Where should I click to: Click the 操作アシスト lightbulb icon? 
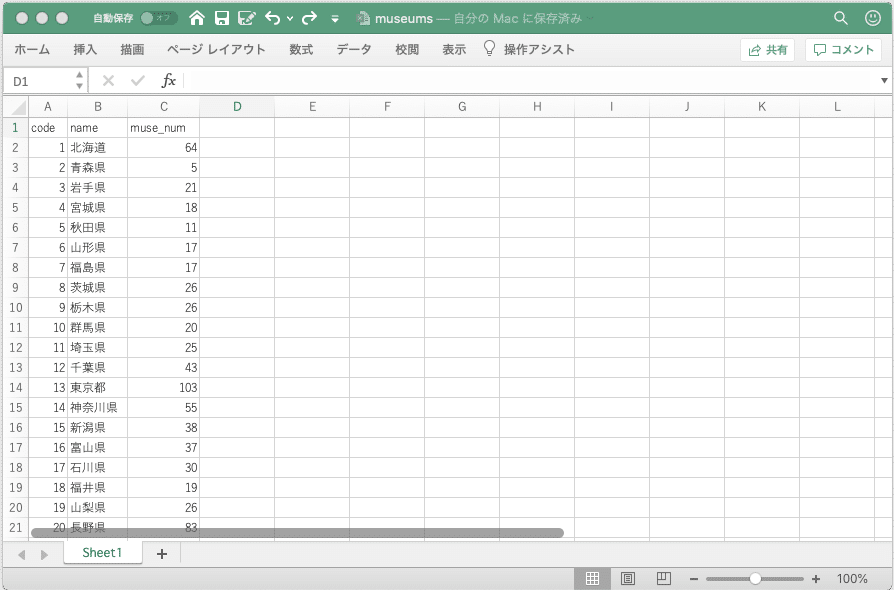[x=489, y=48]
